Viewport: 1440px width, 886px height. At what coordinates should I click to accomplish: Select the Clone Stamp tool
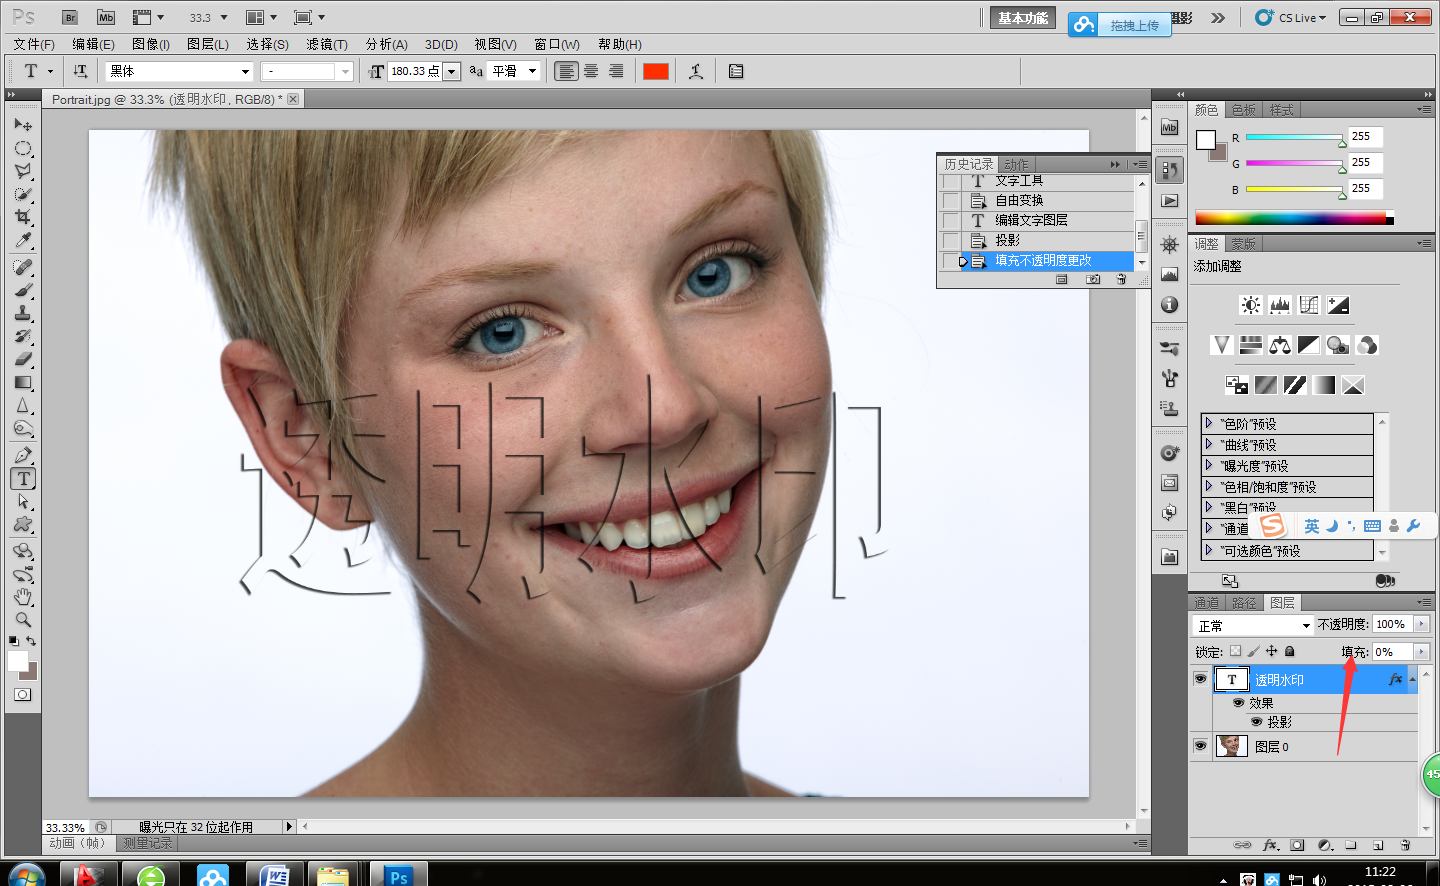[x=23, y=314]
